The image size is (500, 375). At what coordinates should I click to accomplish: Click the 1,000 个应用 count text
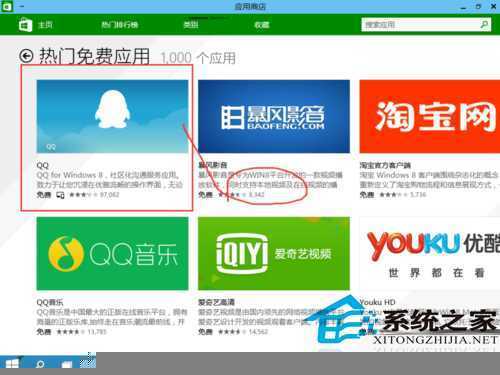198,58
